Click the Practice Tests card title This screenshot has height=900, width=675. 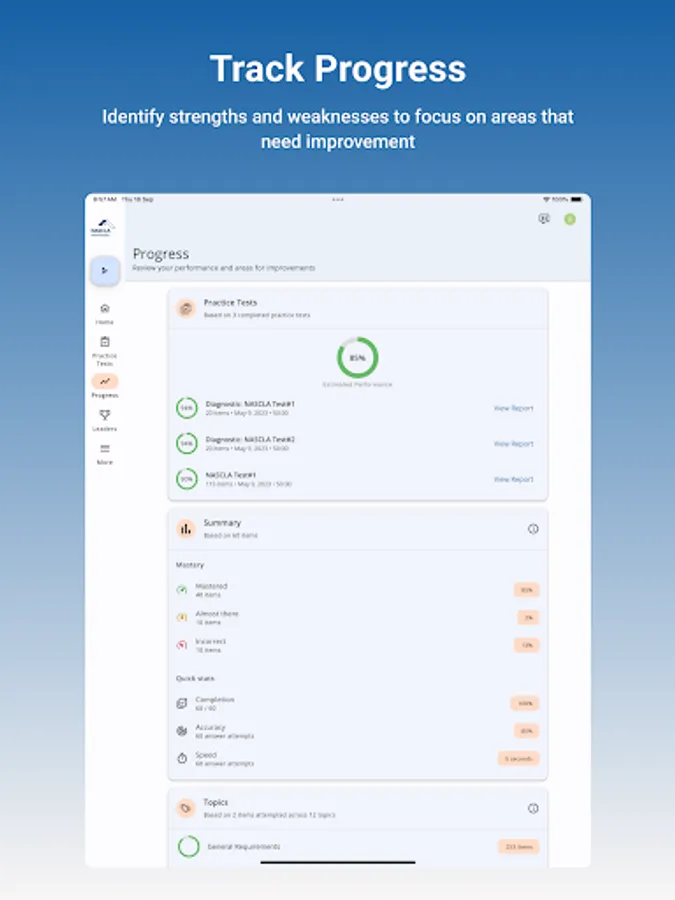pyautogui.click(x=230, y=302)
